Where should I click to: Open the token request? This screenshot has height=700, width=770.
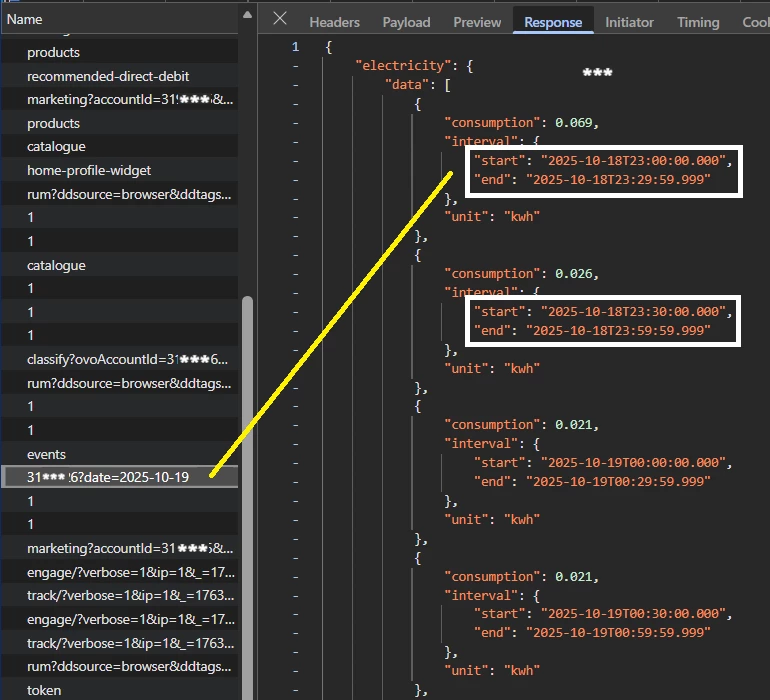[x=44, y=690]
